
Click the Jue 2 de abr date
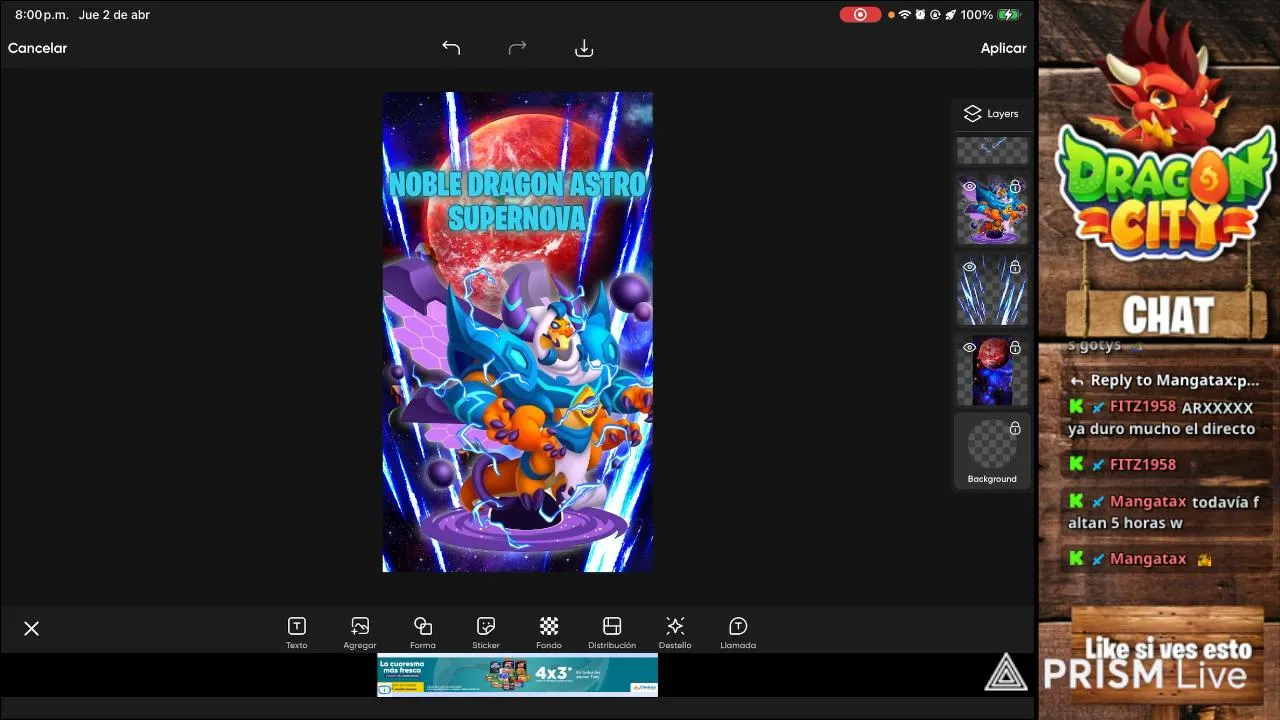(x=114, y=15)
